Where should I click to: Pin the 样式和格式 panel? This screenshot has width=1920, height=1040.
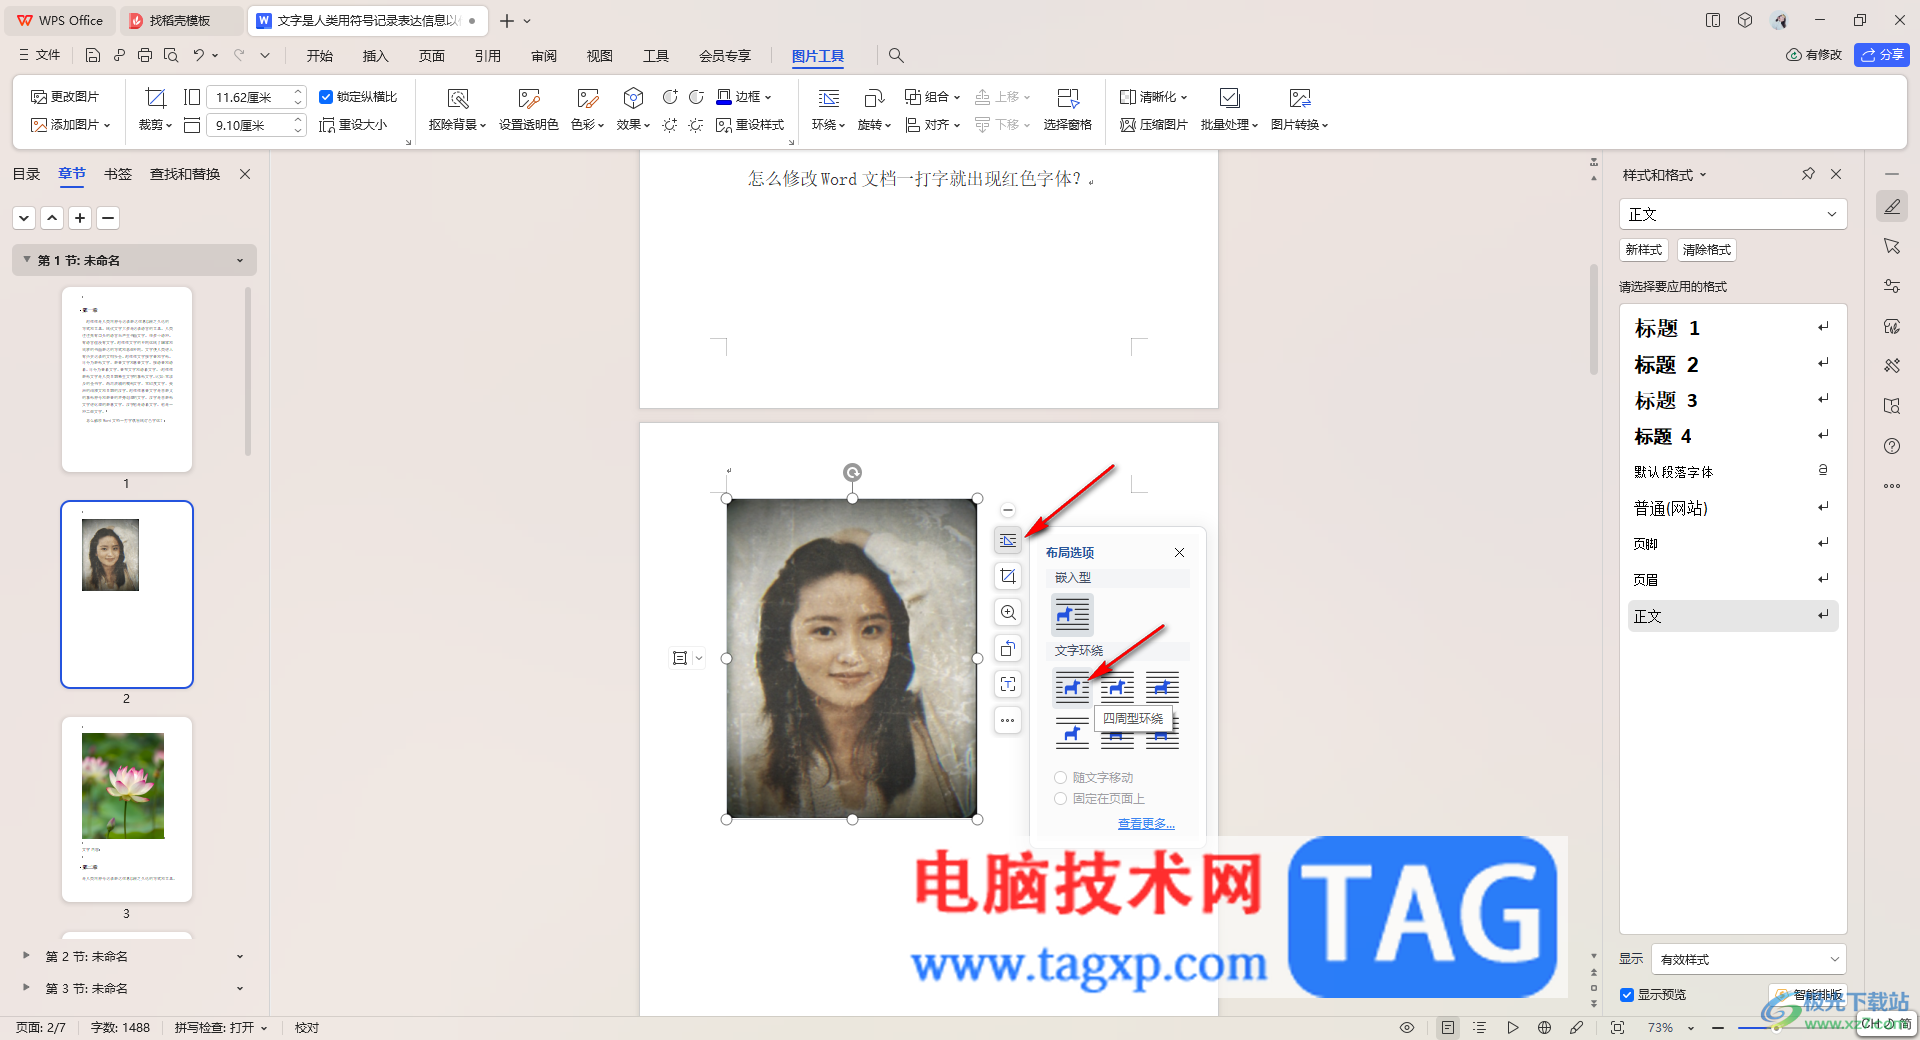(1808, 174)
